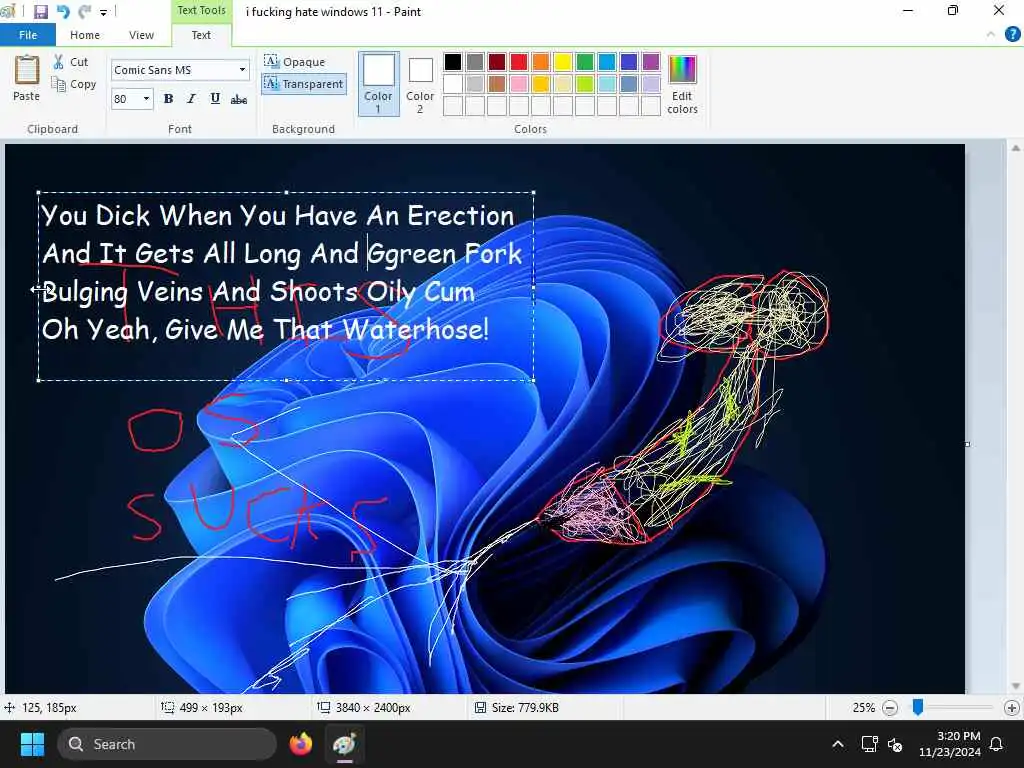The width and height of the screenshot is (1024, 768).
Task: Choose the green color swatch
Action: click(x=584, y=62)
